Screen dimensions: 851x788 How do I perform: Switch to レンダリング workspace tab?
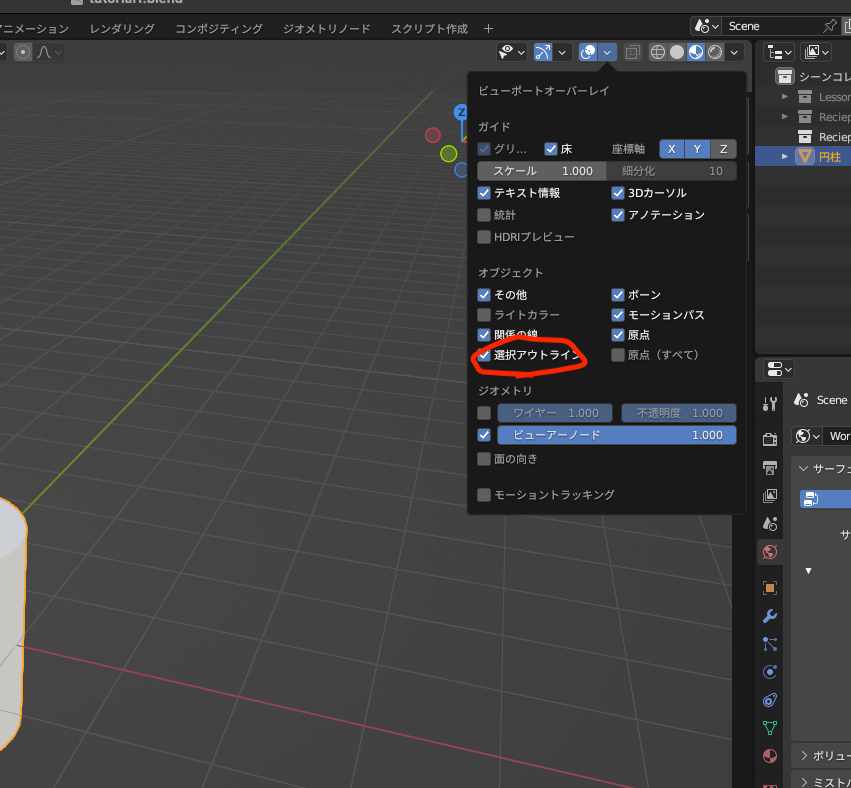tap(122, 29)
